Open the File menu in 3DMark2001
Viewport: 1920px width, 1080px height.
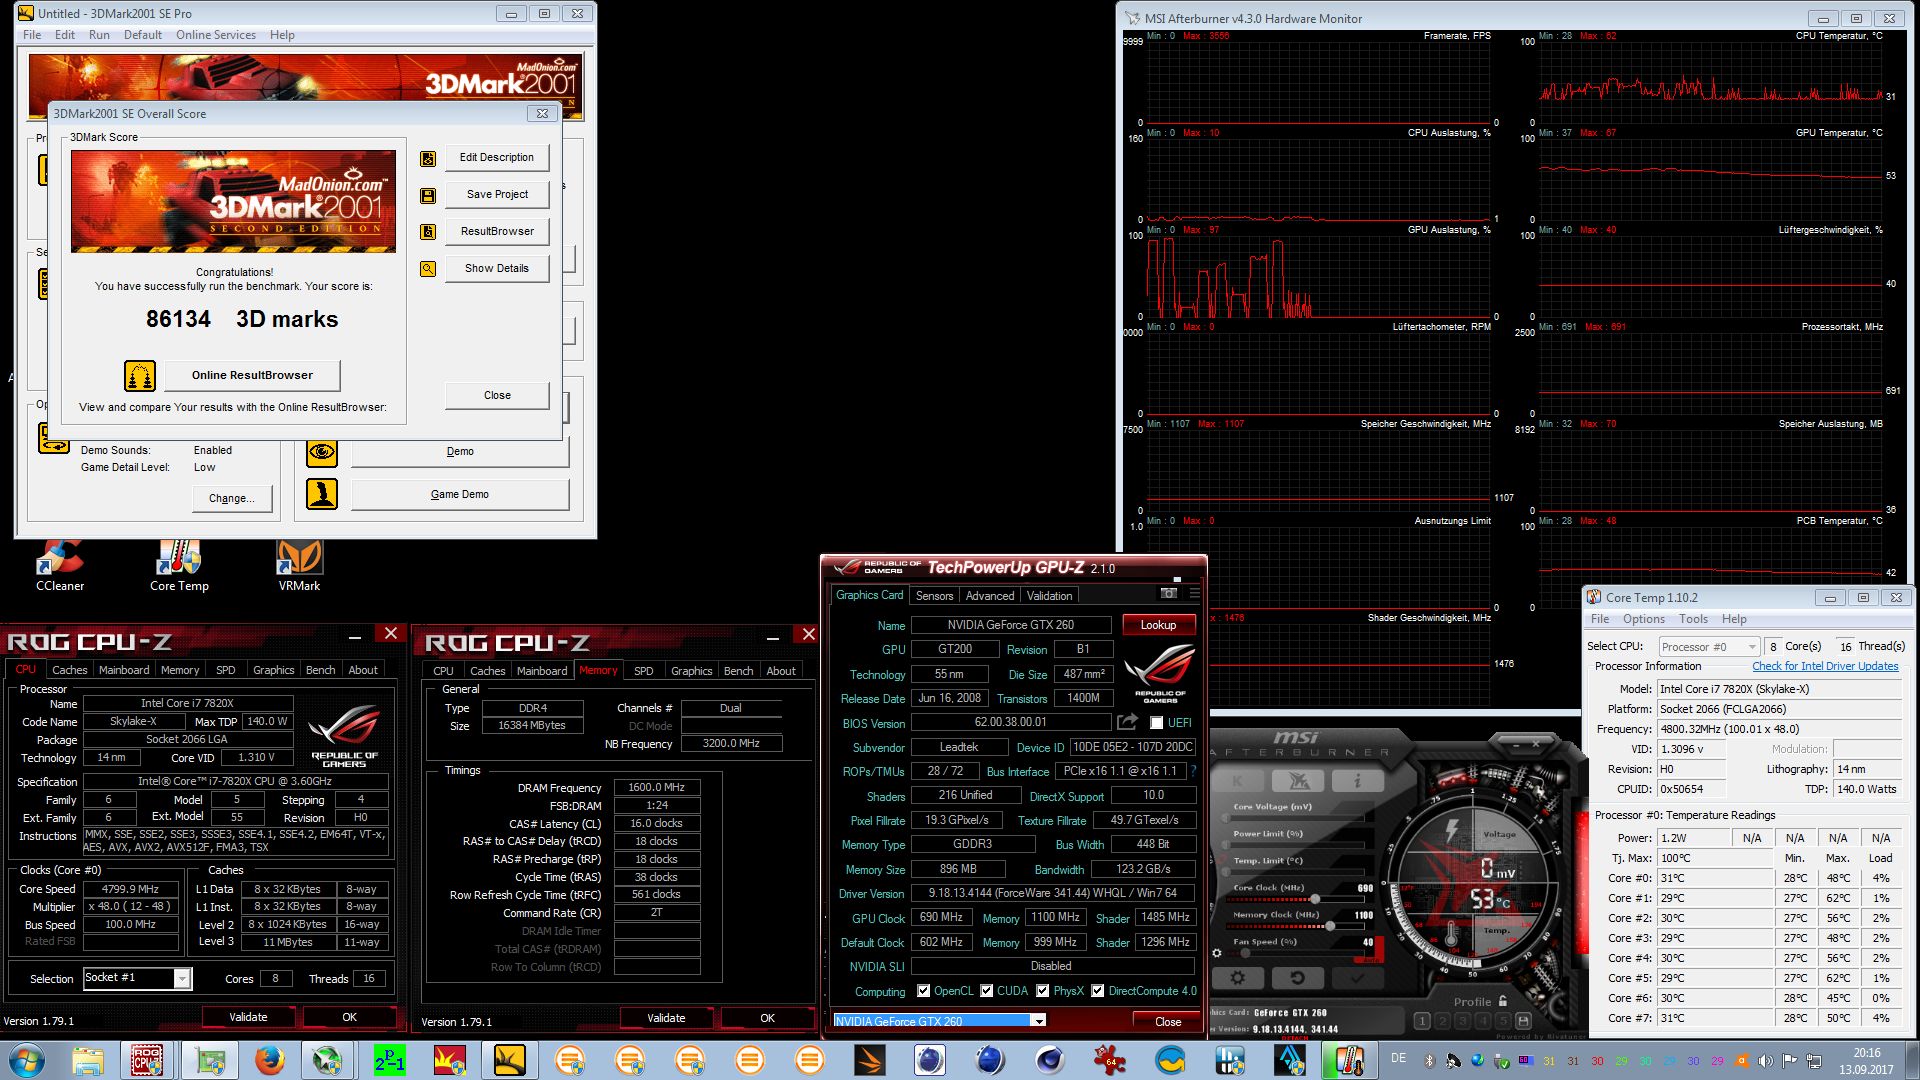pos(32,35)
